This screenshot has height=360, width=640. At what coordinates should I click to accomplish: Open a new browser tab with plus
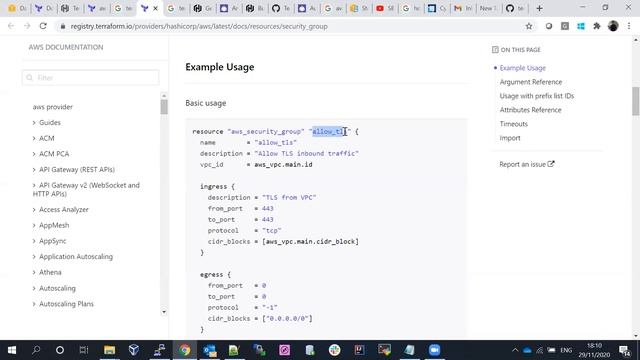tap(540, 8)
